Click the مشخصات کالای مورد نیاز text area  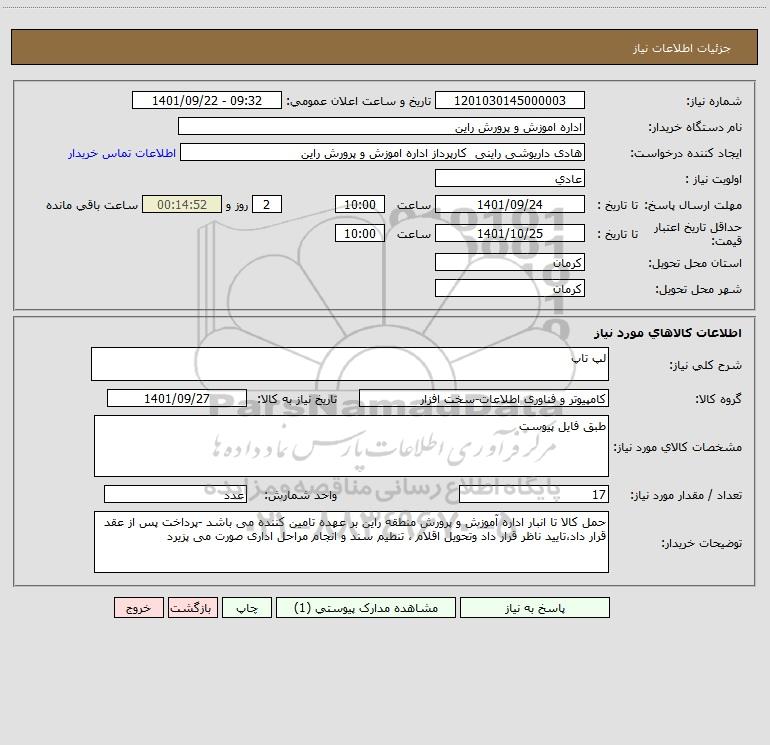(x=351, y=446)
